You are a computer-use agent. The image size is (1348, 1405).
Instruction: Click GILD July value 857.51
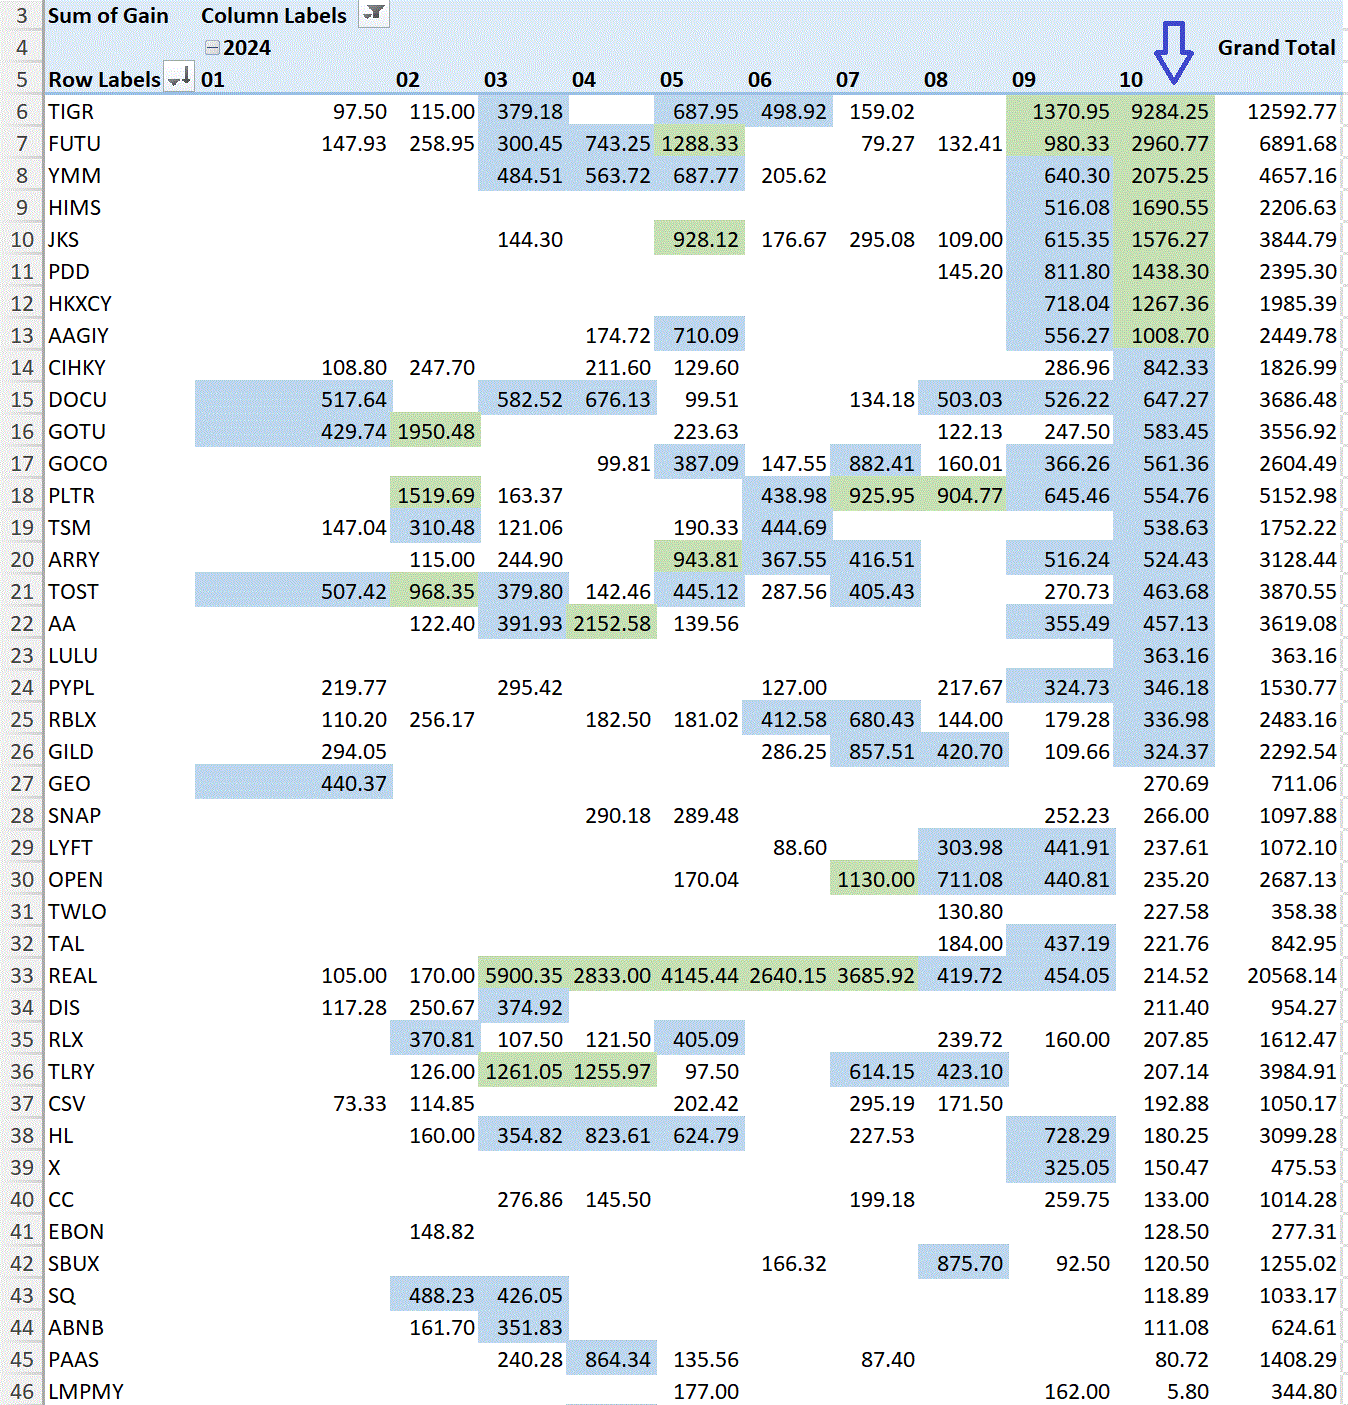coord(882,752)
